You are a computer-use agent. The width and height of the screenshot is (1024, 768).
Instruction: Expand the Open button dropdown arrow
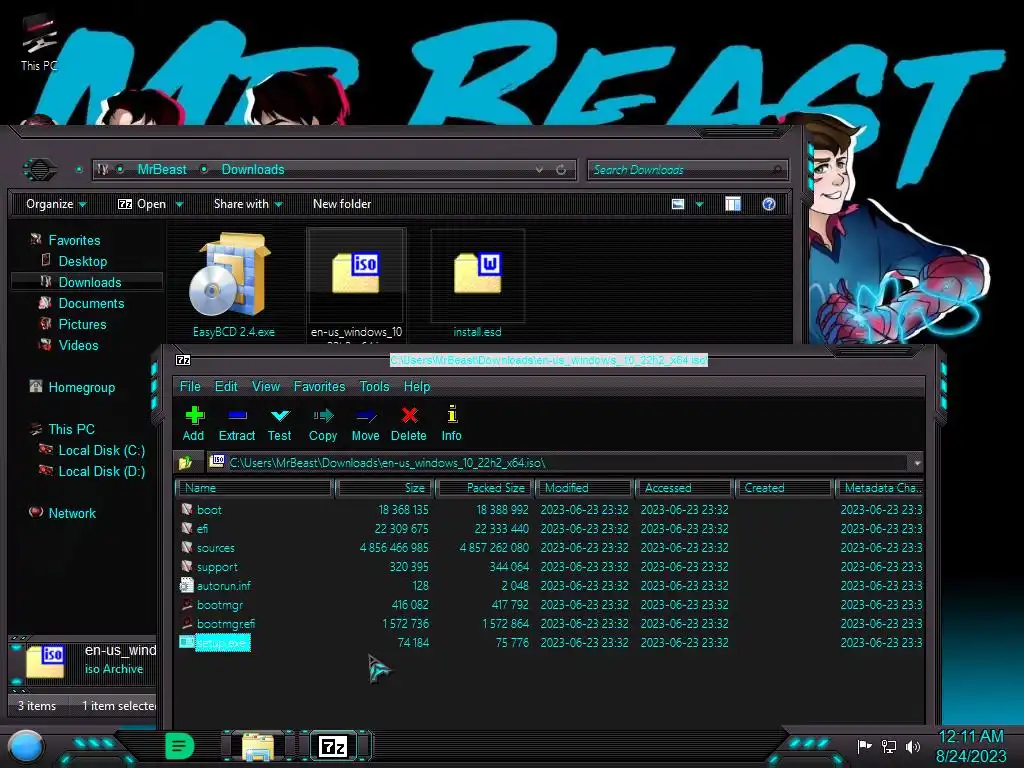(x=179, y=204)
